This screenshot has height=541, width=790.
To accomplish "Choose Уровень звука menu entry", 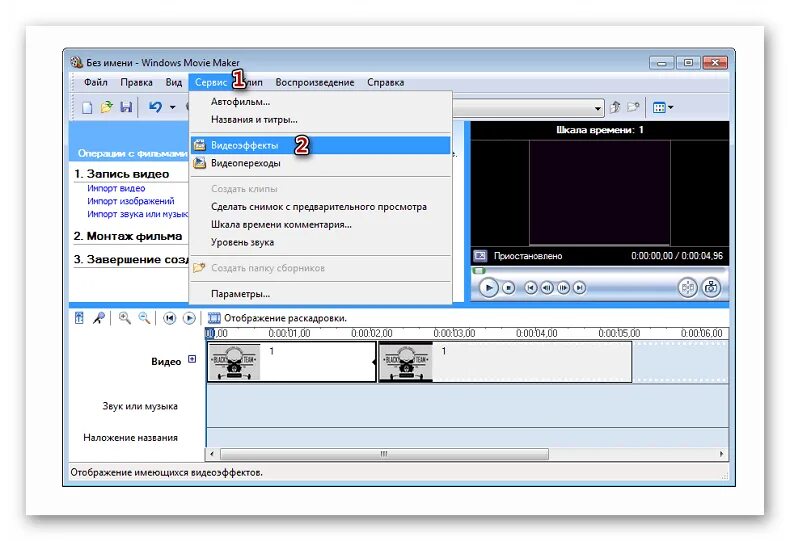I will pos(320,242).
